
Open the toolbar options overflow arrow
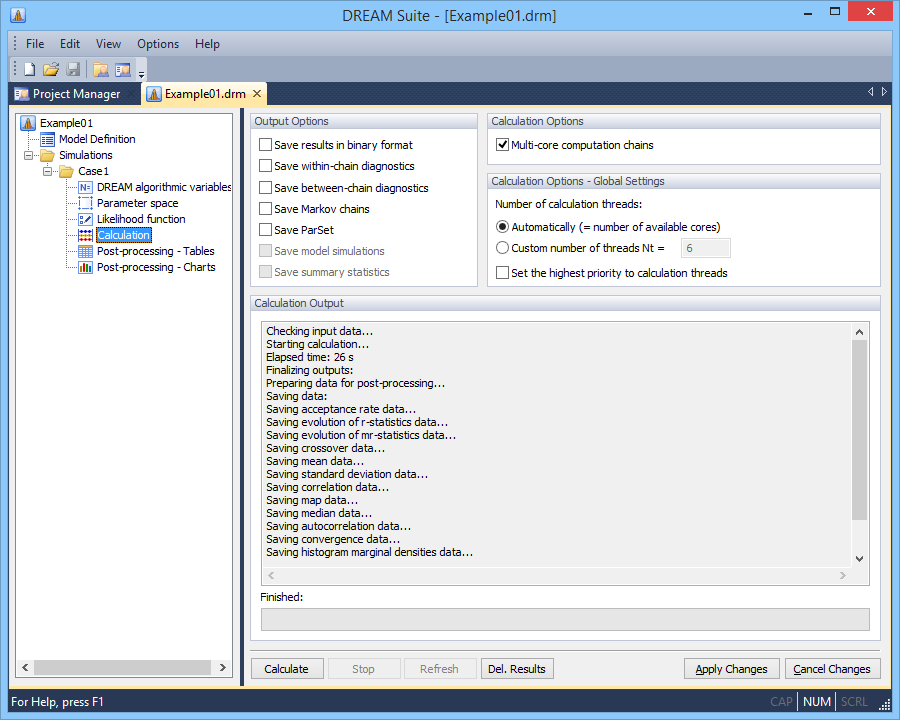pyautogui.click(x=141, y=73)
